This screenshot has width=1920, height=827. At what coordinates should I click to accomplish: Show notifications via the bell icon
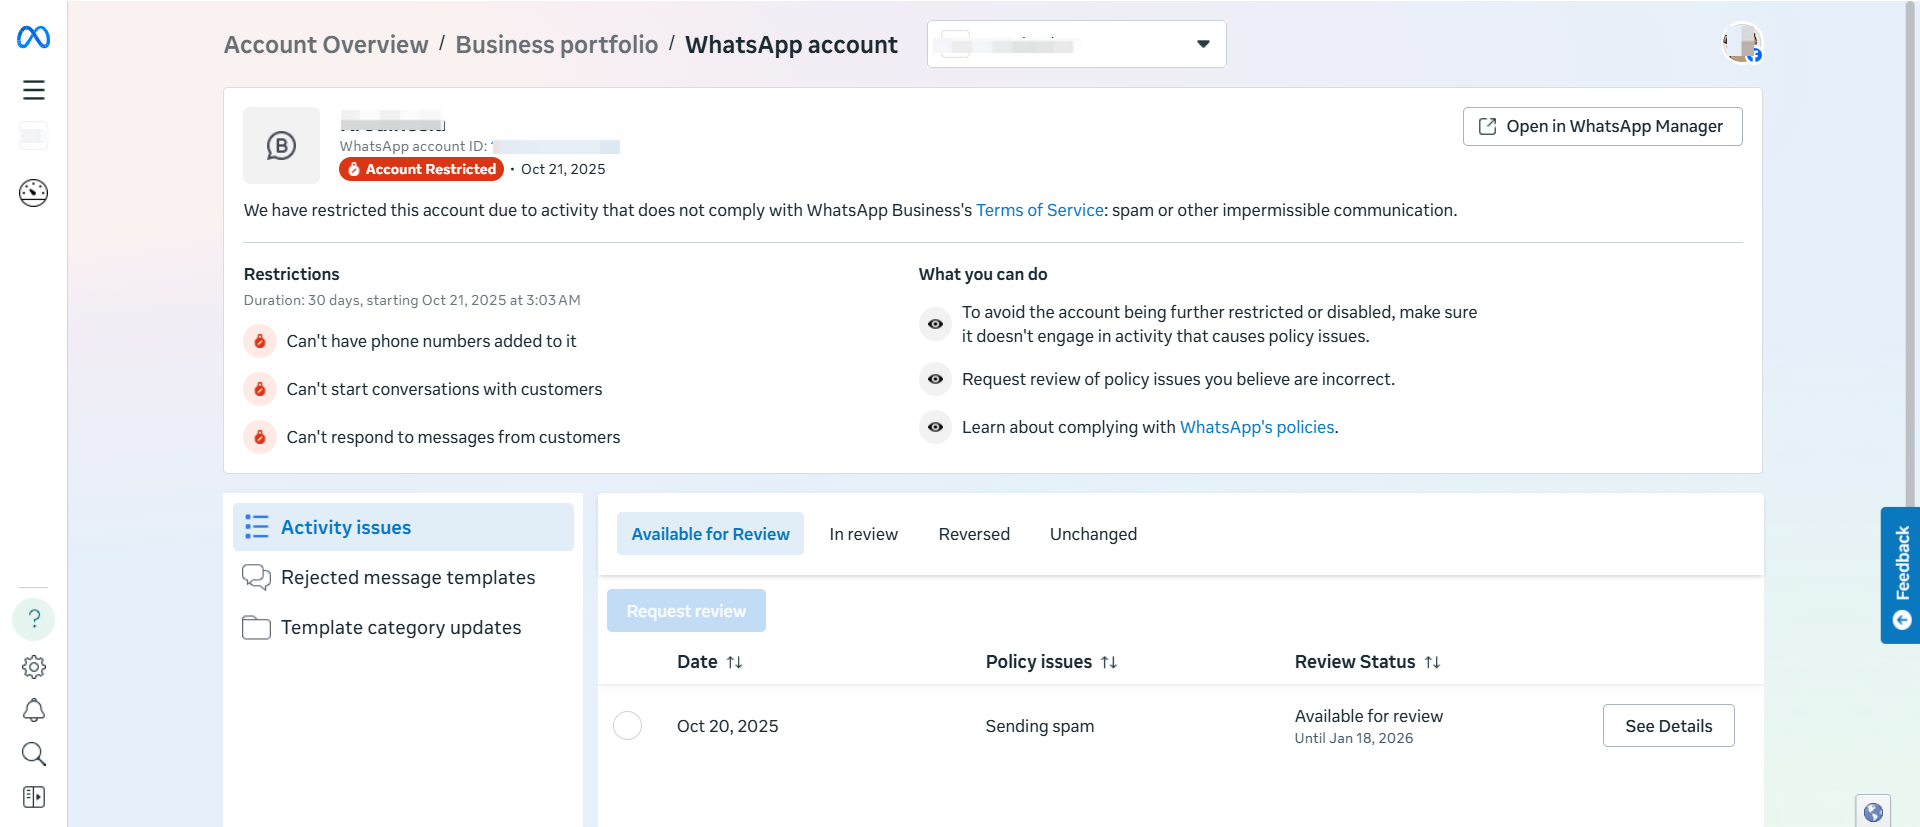tap(34, 710)
